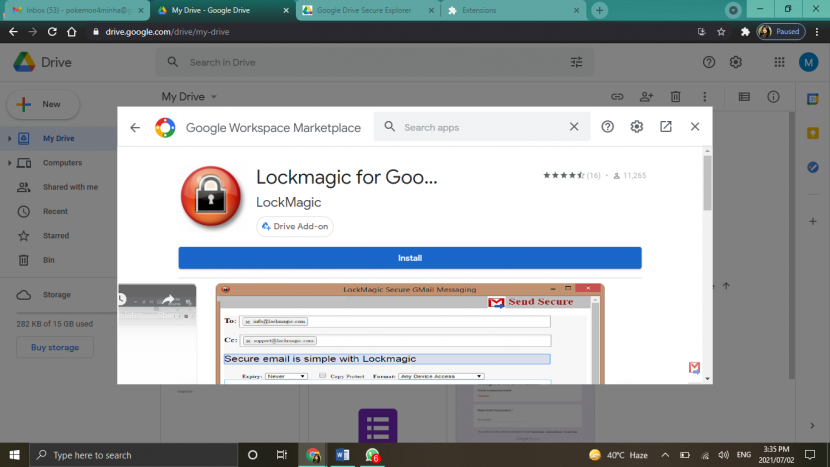
Task: Open Storage in the sidebar
Action: 56,294
